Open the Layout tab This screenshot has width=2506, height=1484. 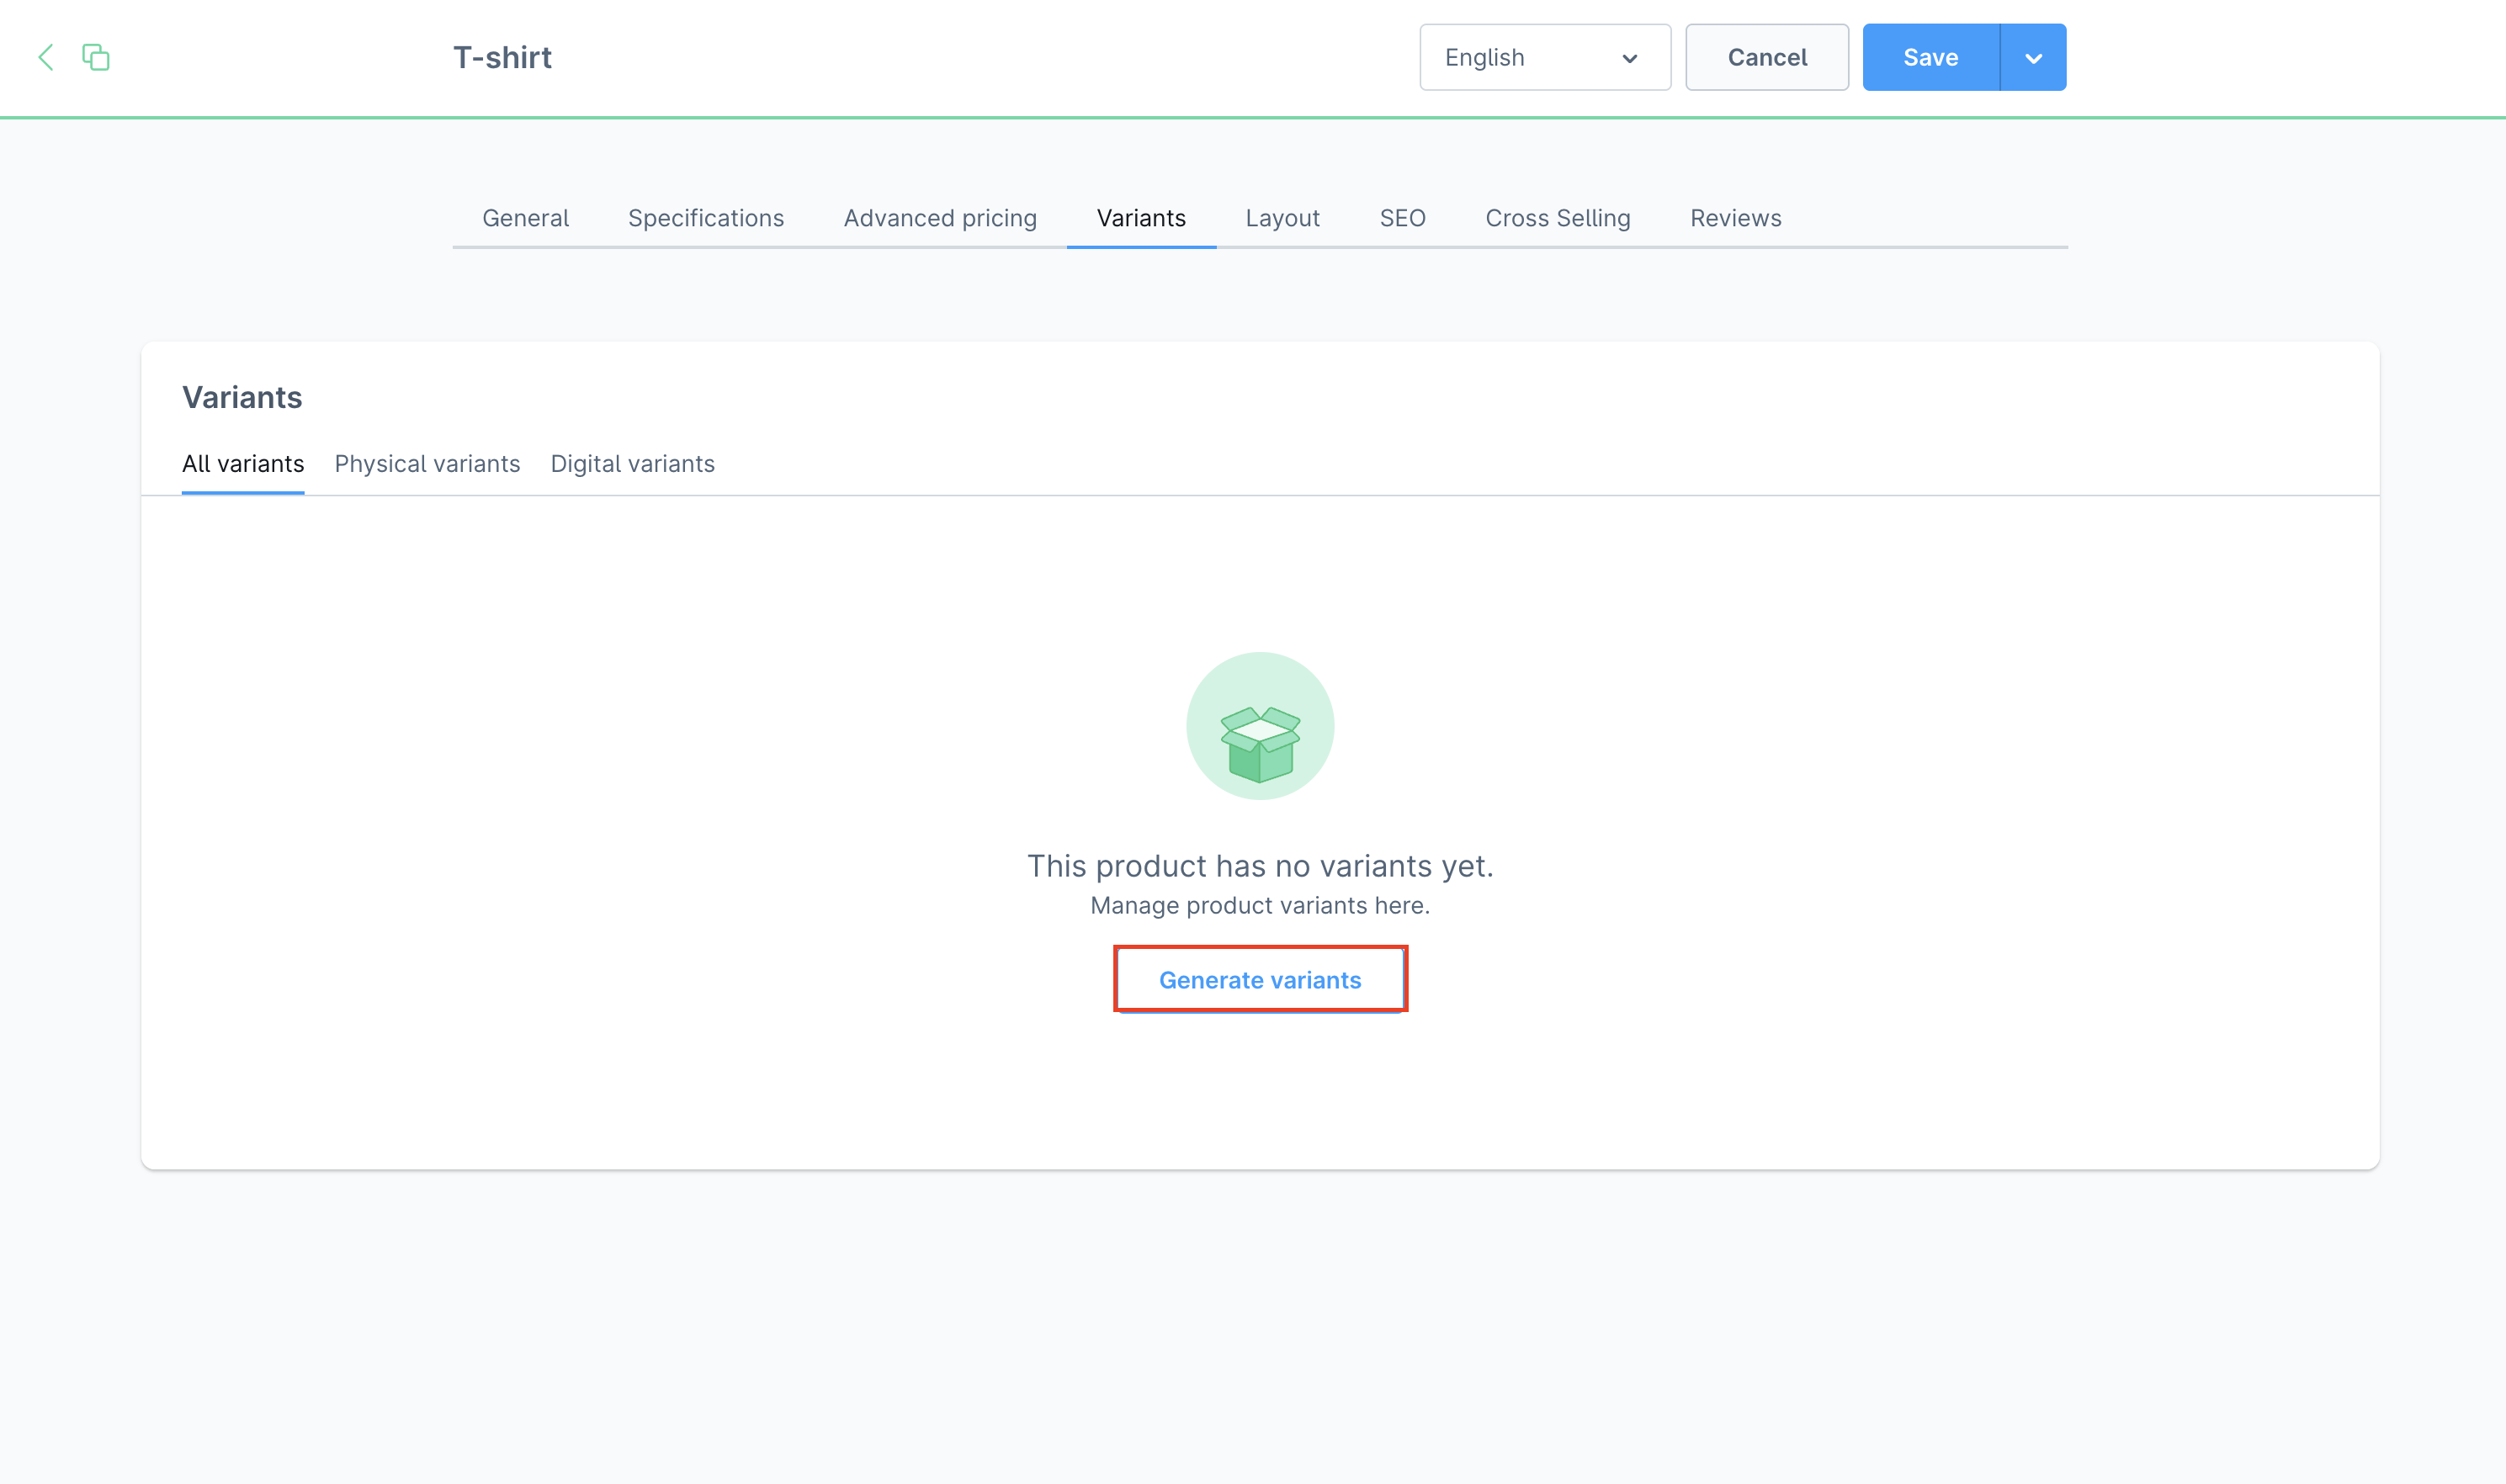(x=1282, y=218)
